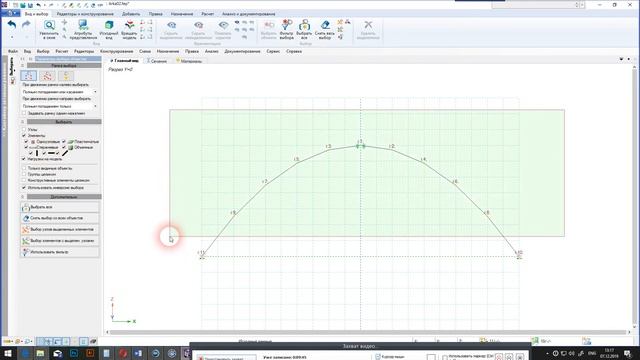Click the Redo arrow in the ribbon

26,25
